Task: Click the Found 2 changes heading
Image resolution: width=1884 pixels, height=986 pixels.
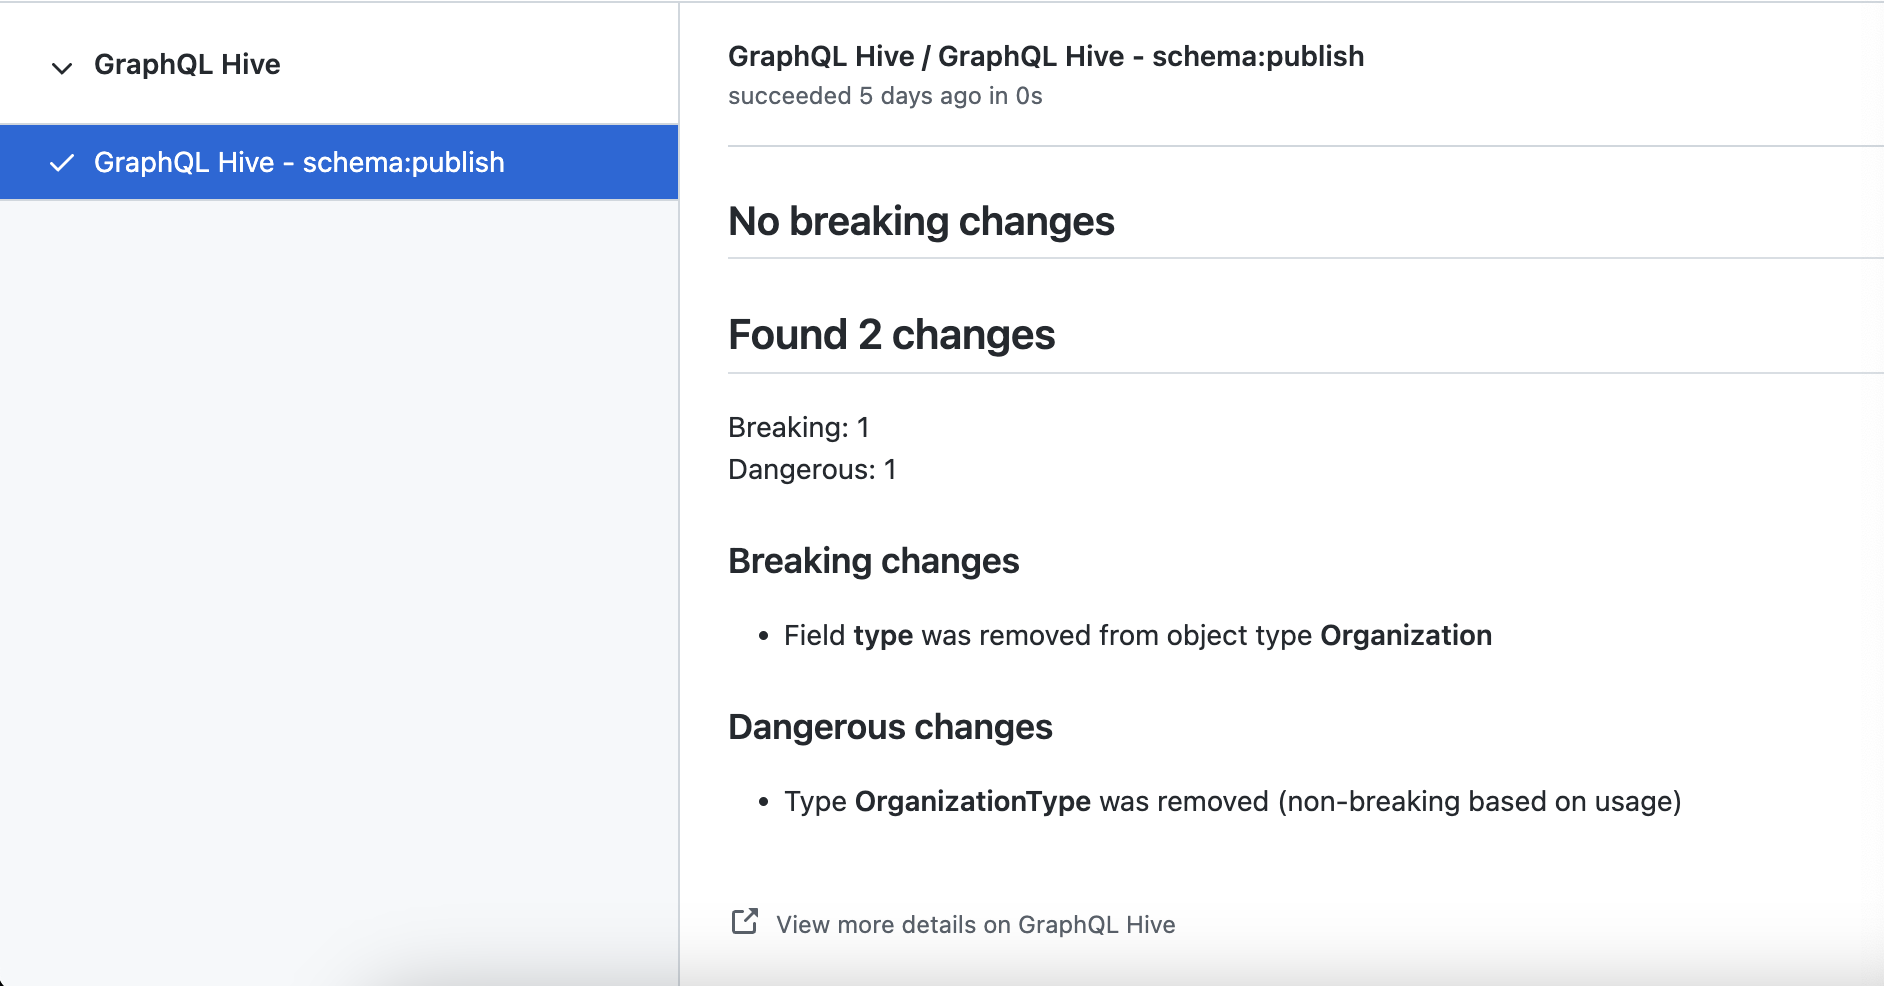Action: (891, 335)
